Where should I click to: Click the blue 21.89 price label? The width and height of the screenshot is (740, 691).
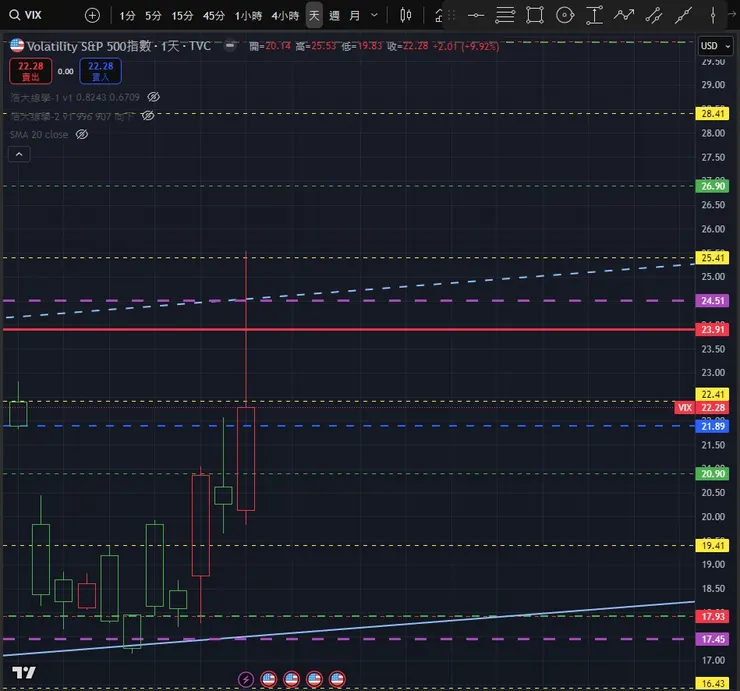[x=712, y=426]
